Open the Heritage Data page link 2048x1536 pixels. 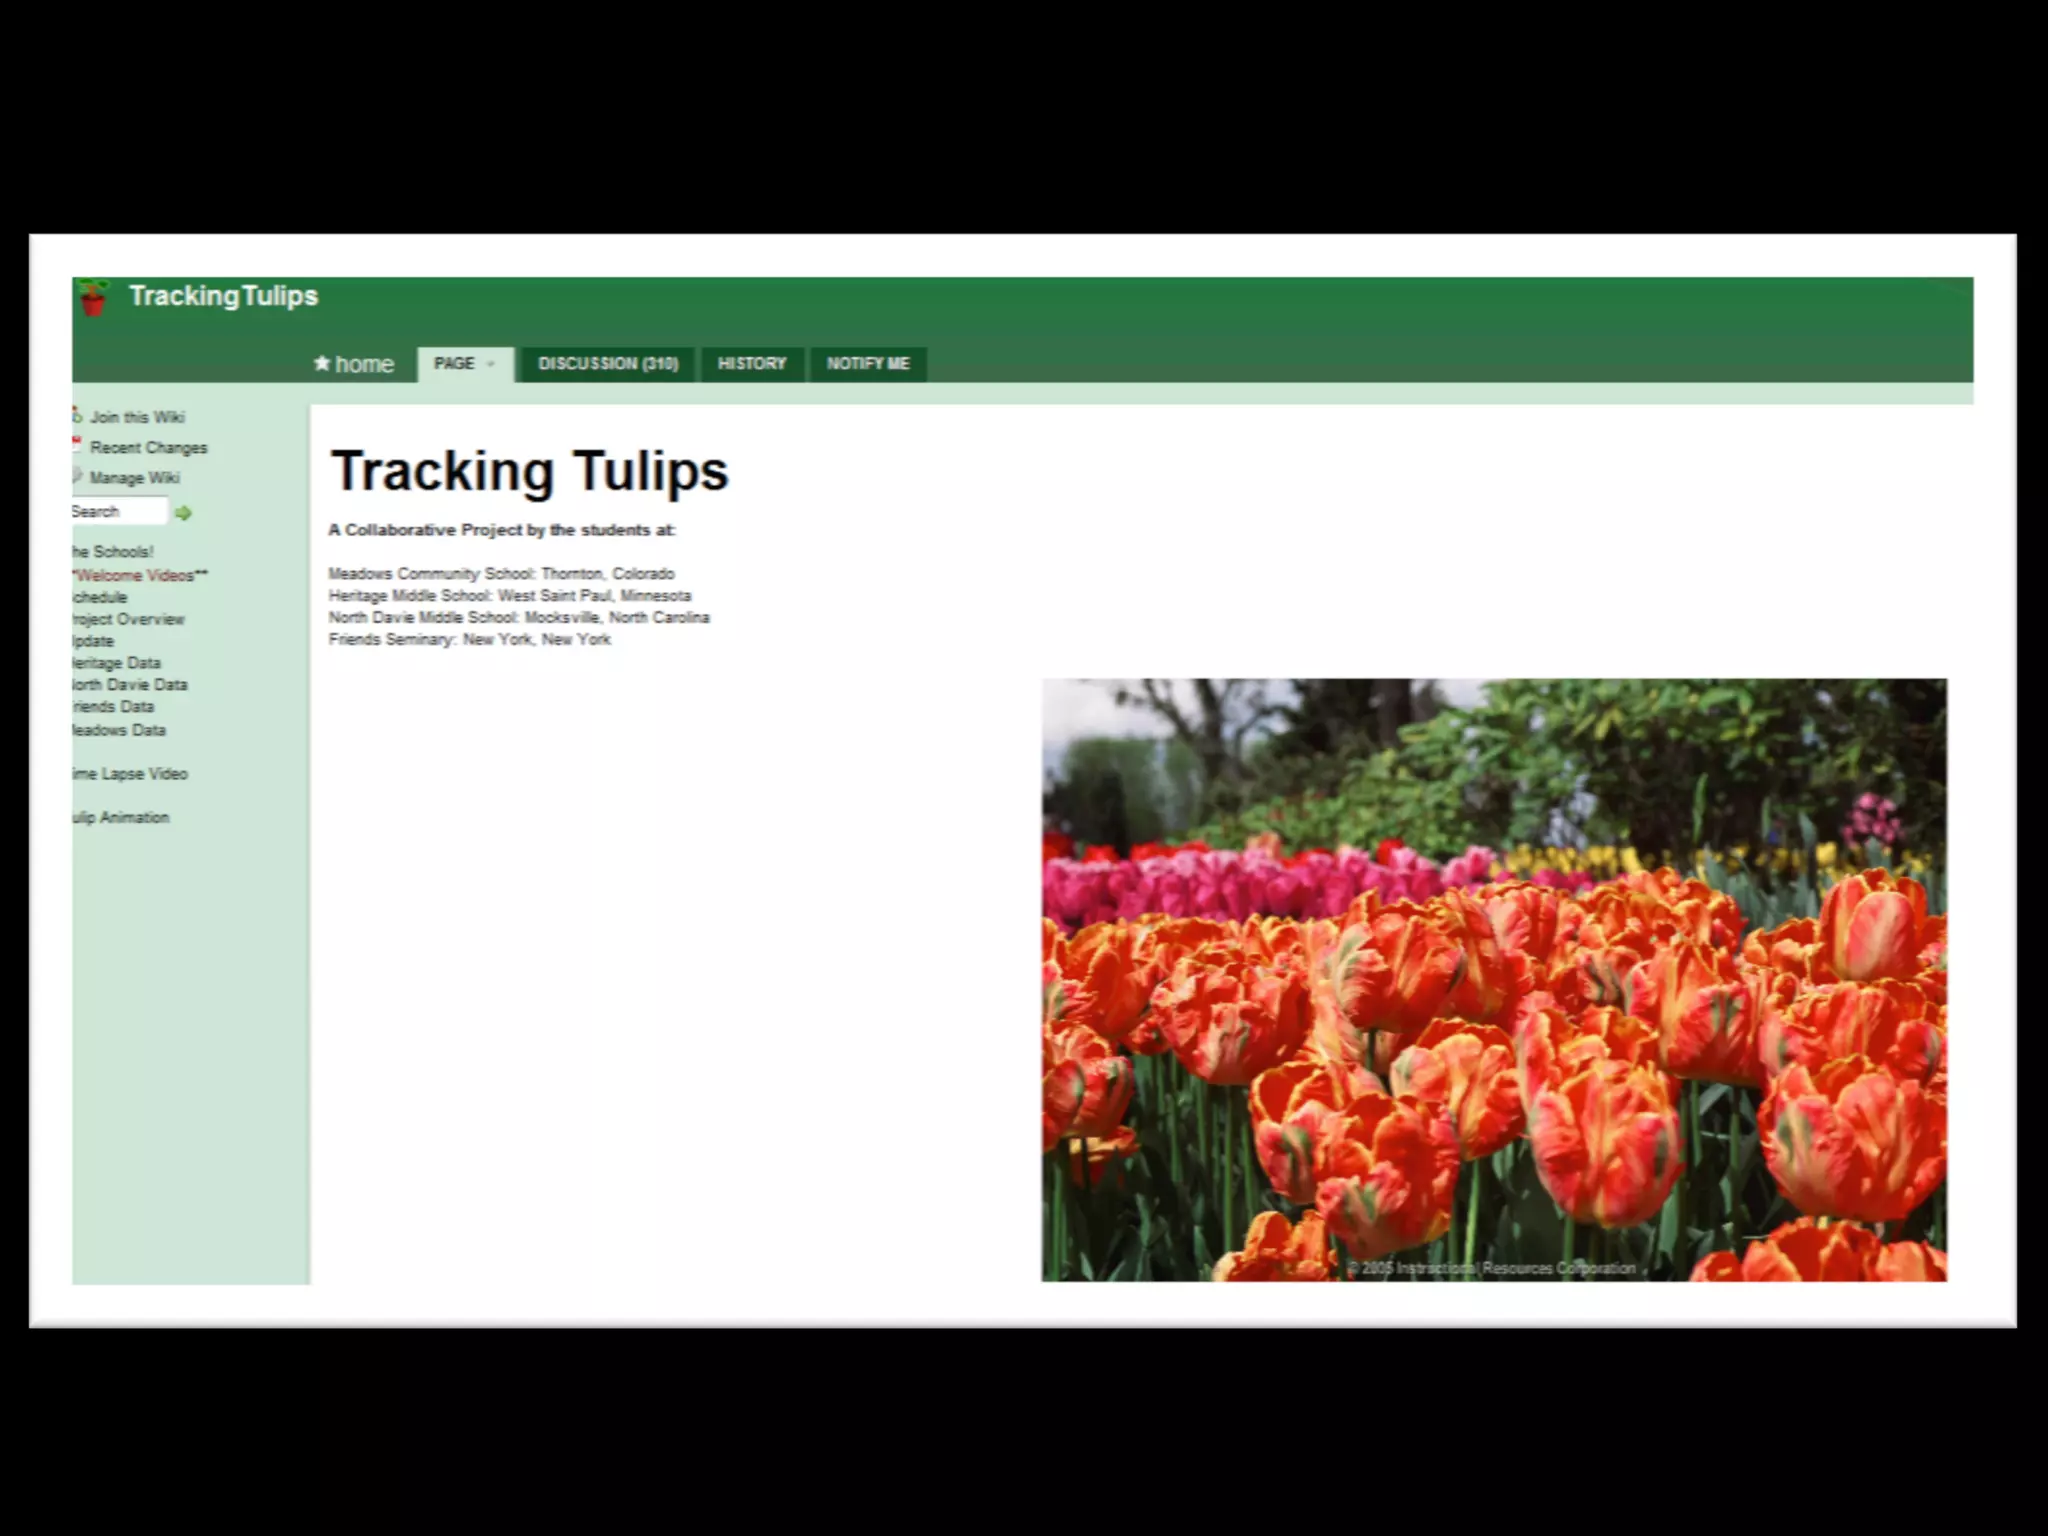[x=117, y=663]
